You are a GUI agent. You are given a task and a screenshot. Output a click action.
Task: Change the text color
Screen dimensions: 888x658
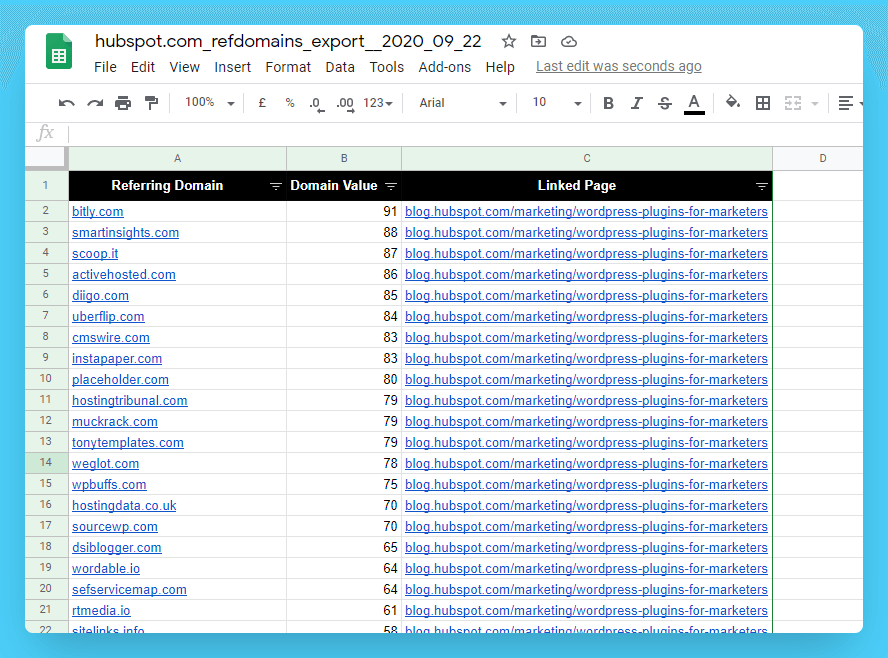[694, 102]
